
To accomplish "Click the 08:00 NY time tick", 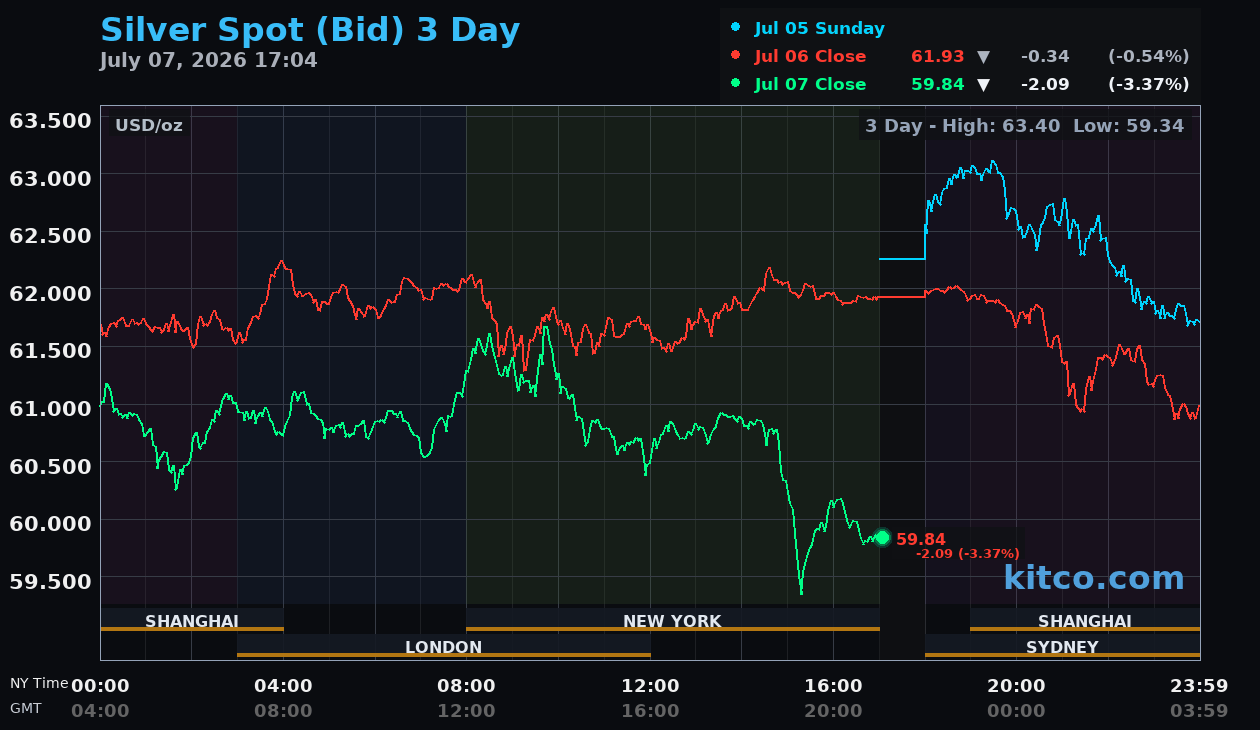I will pos(466,686).
